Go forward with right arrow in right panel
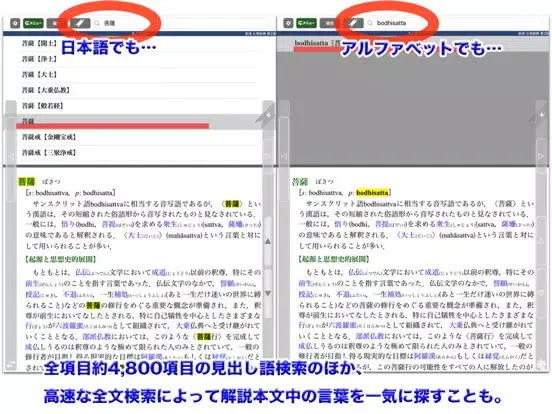This screenshot has width=552, height=414. [x=541, y=156]
